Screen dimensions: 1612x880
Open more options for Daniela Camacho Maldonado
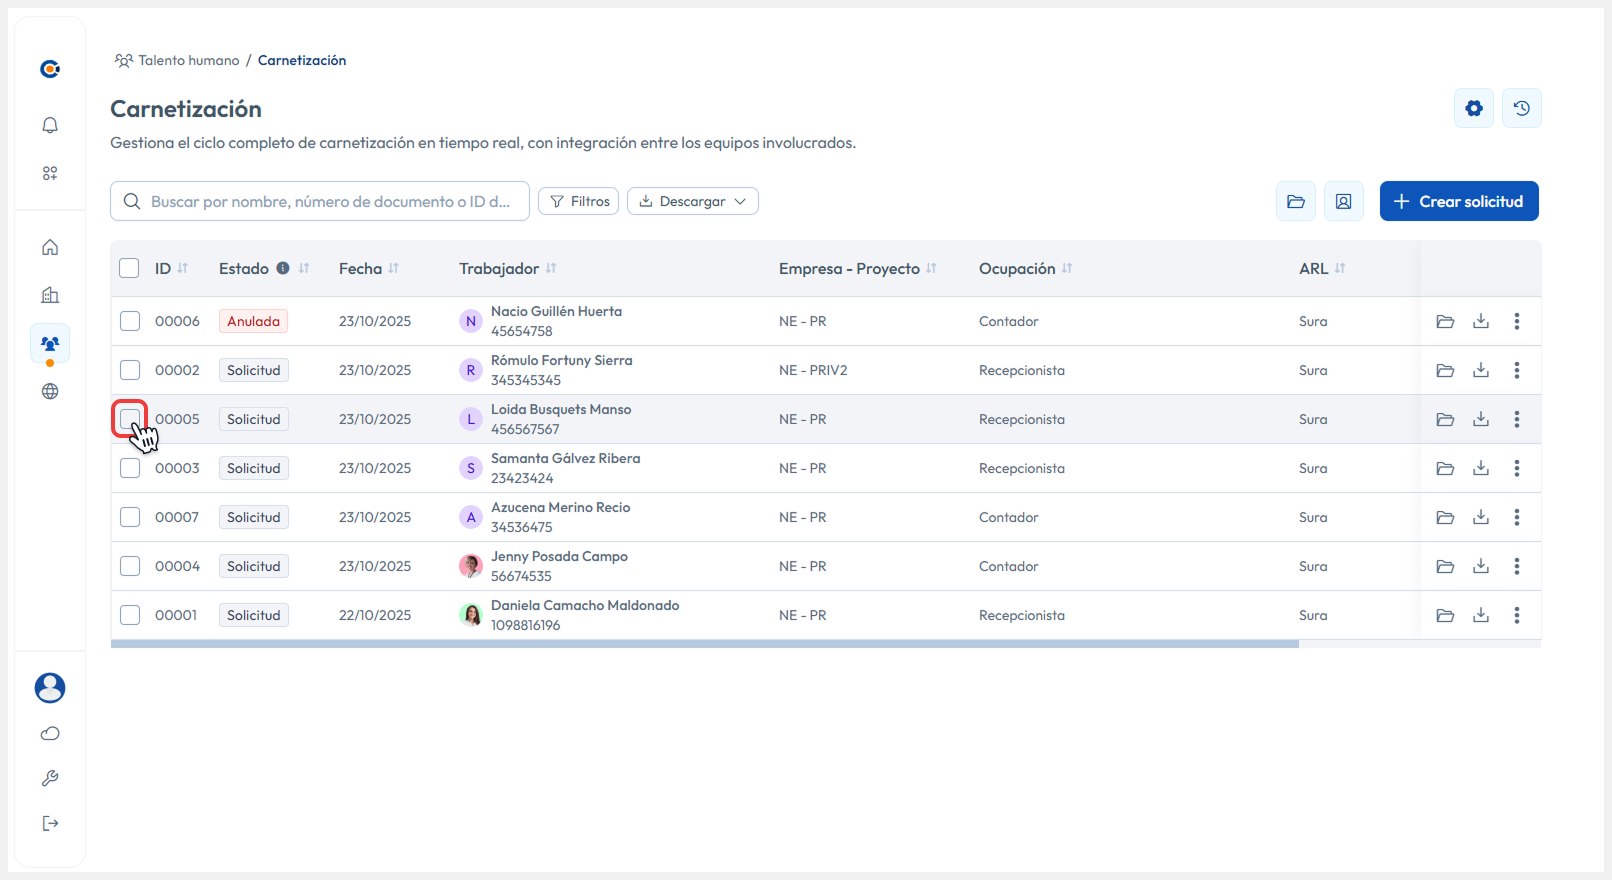tap(1516, 615)
